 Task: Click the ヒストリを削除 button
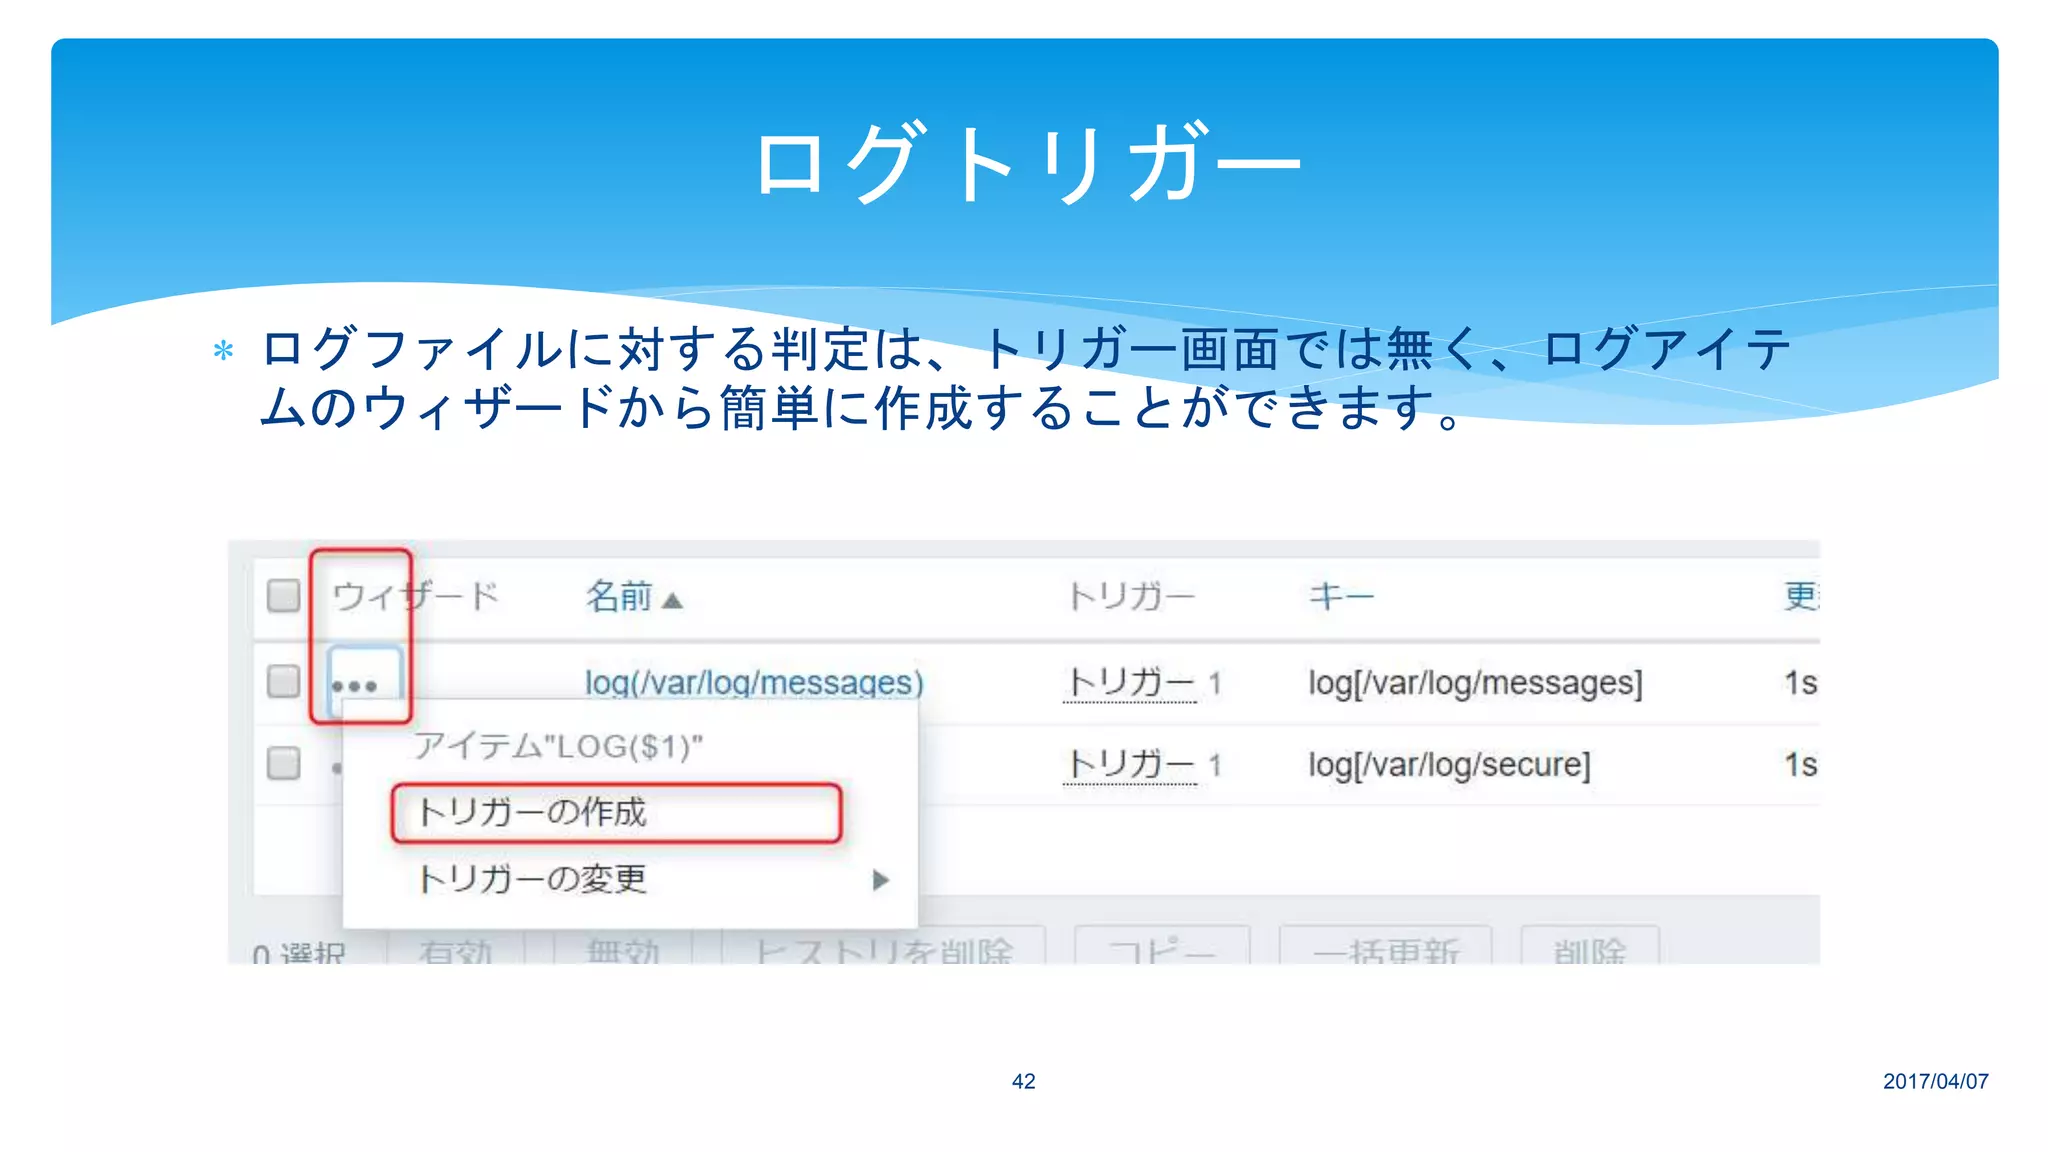[883, 946]
